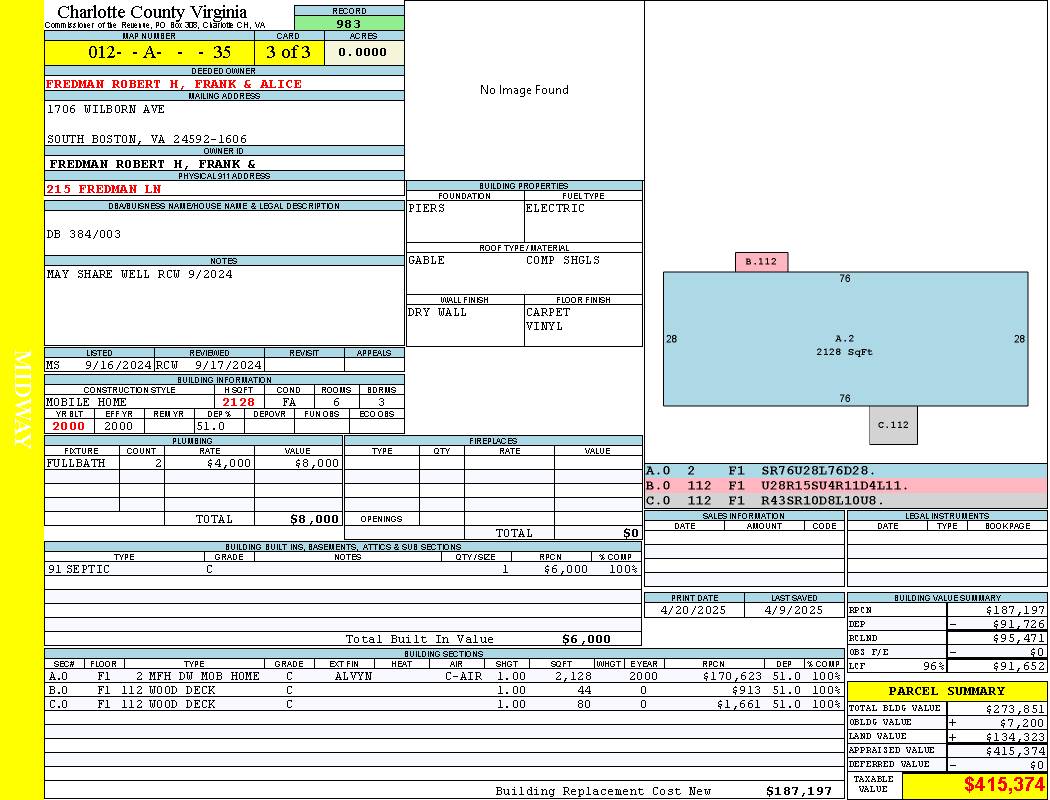Click the record number 983 field

tap(349, 23)
